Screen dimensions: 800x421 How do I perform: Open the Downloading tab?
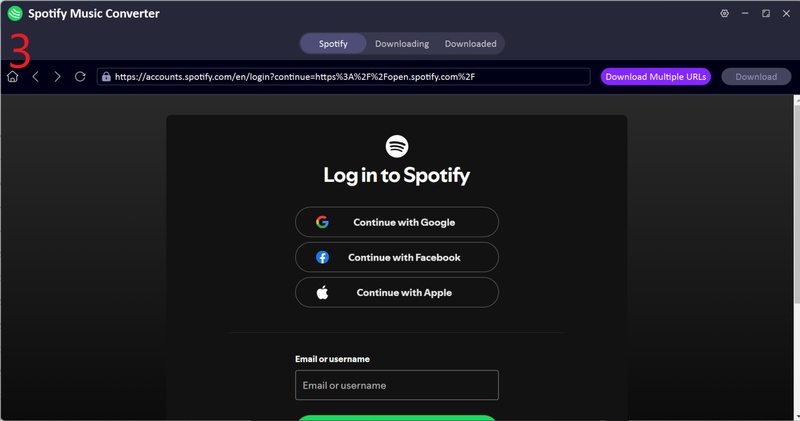click(402, 44)
